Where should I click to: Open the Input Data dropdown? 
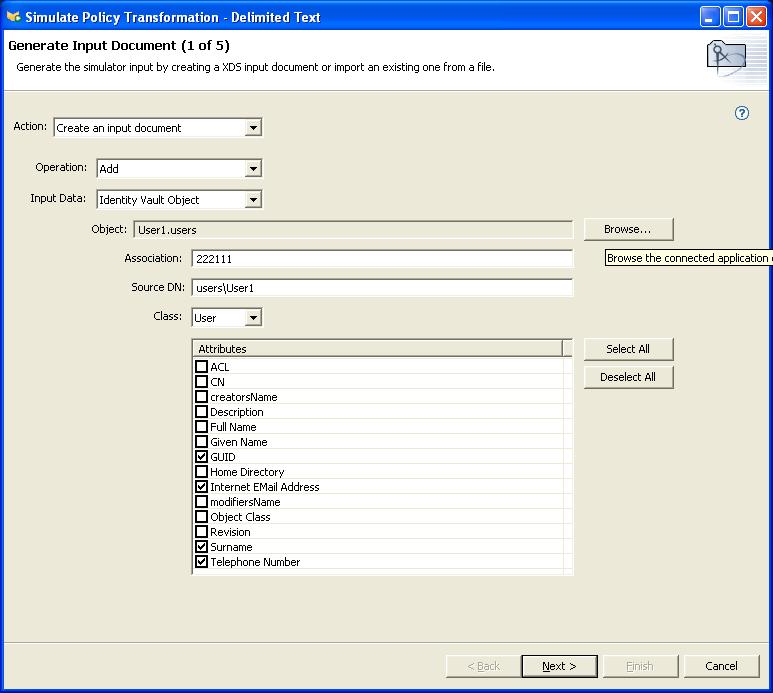click(x=253, y=200)
